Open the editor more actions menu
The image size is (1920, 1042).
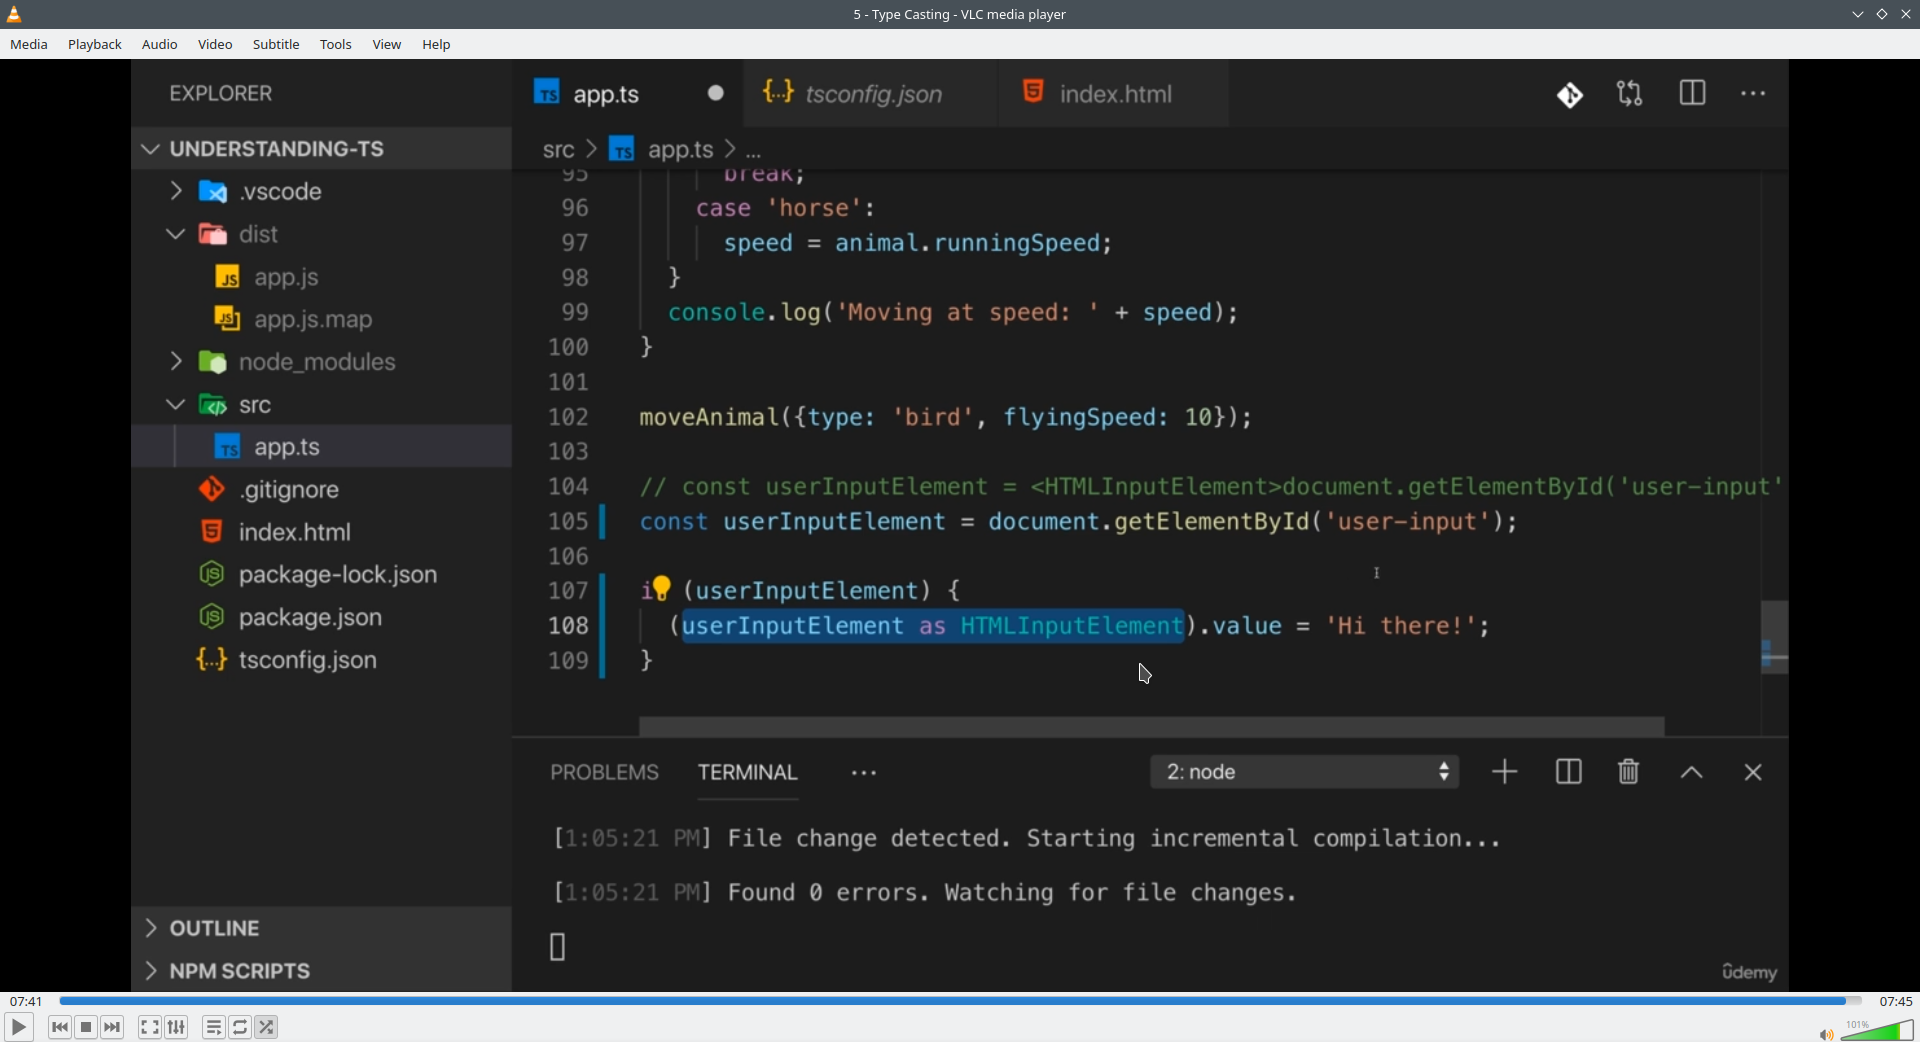pyautogui.click(x=1754, y=94)
